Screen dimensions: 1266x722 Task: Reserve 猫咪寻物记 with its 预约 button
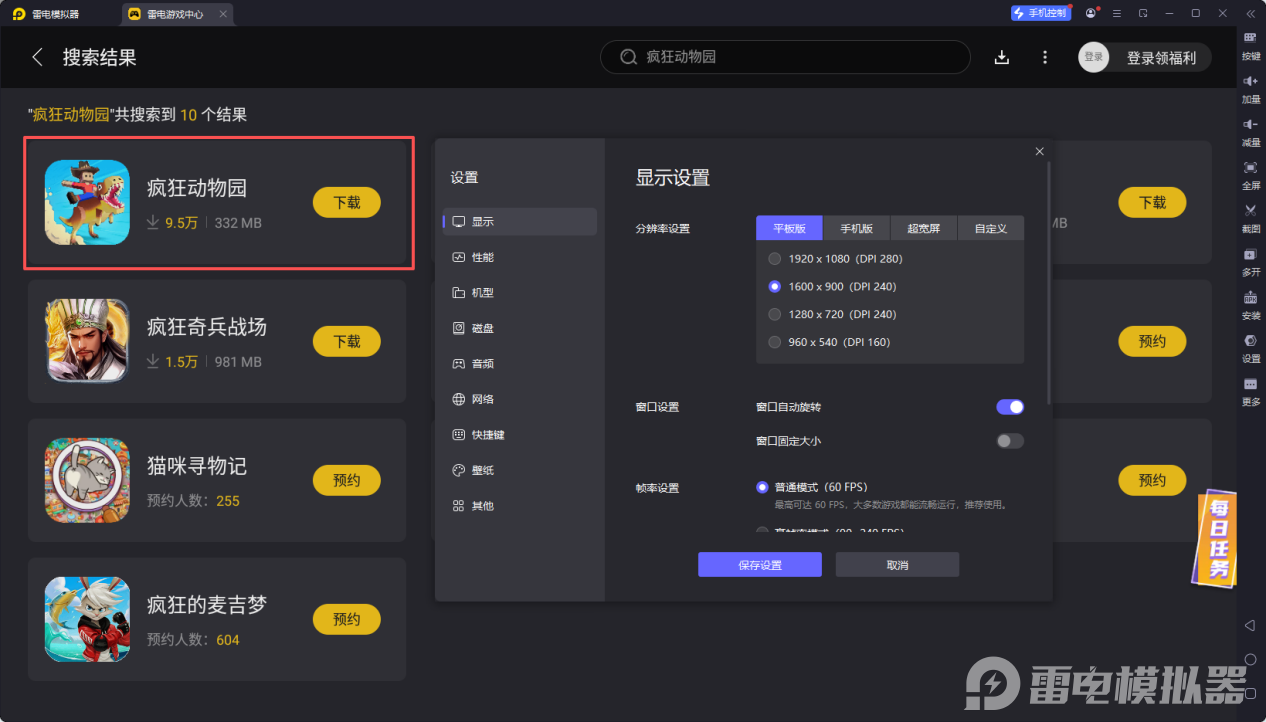[347, 480]
